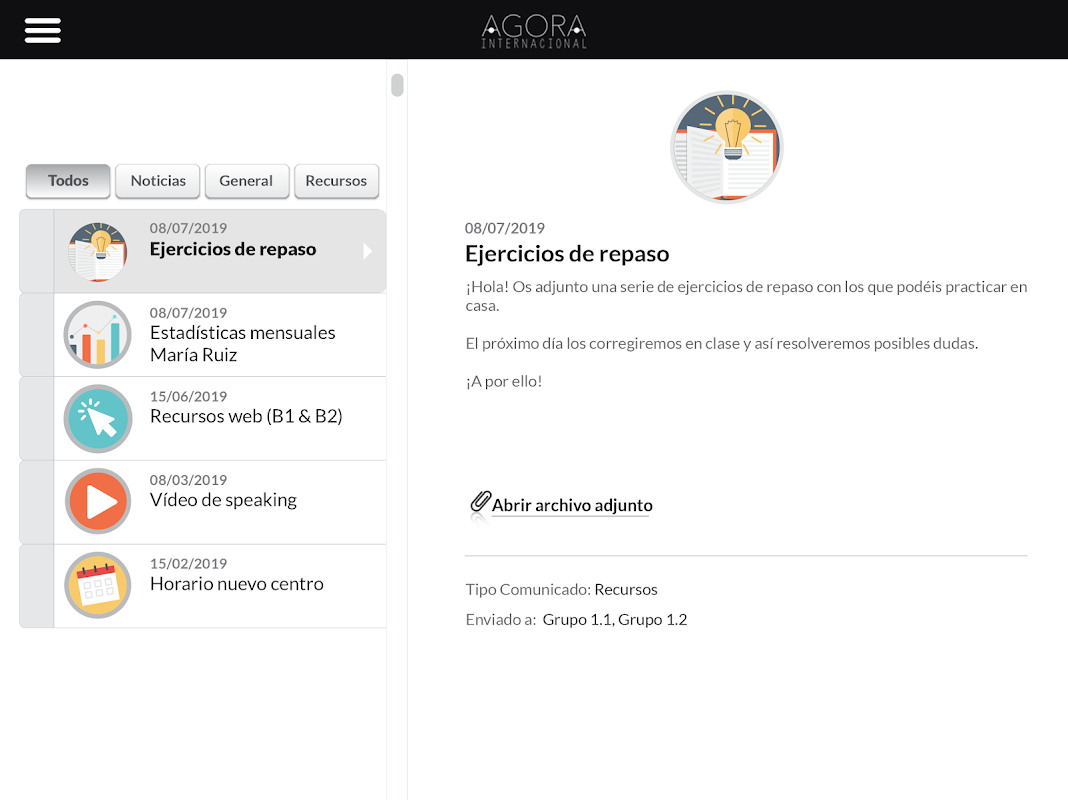Select Vídeo de speaking message
The width and height of the screenshot is (1068, 800).
[220, 502]
